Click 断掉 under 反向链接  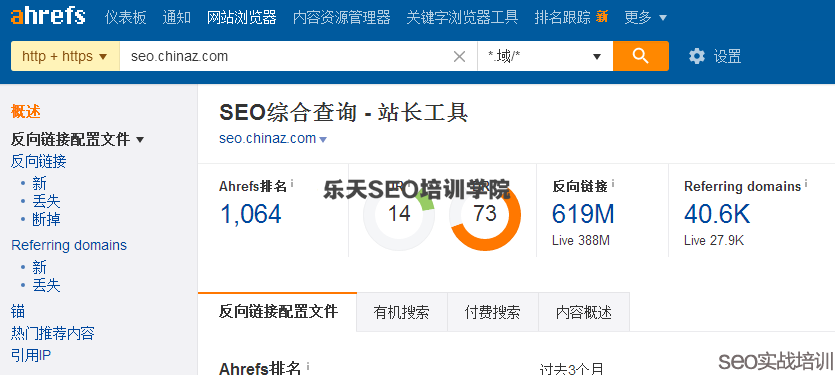(46, 219)
